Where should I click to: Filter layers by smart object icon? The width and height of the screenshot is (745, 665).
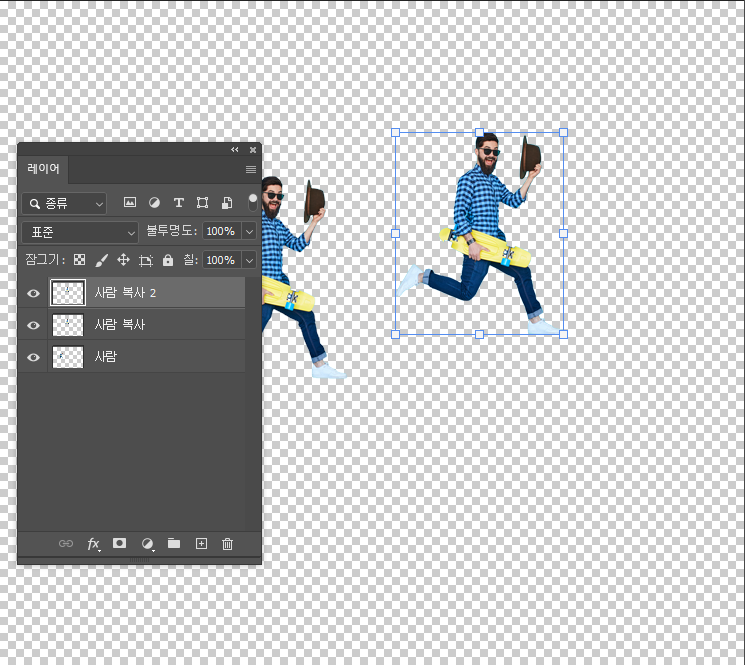pos(227,203)
